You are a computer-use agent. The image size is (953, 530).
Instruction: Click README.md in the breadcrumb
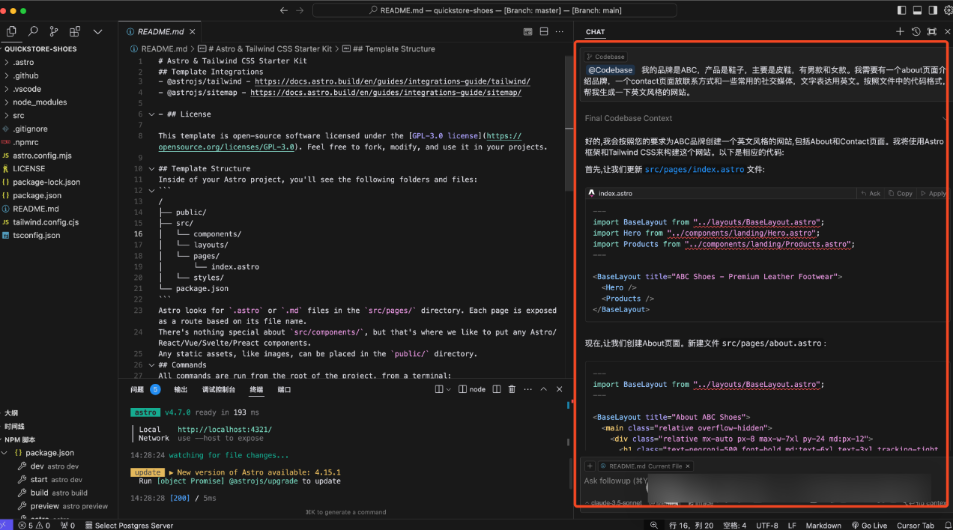[x=164, y=49]
